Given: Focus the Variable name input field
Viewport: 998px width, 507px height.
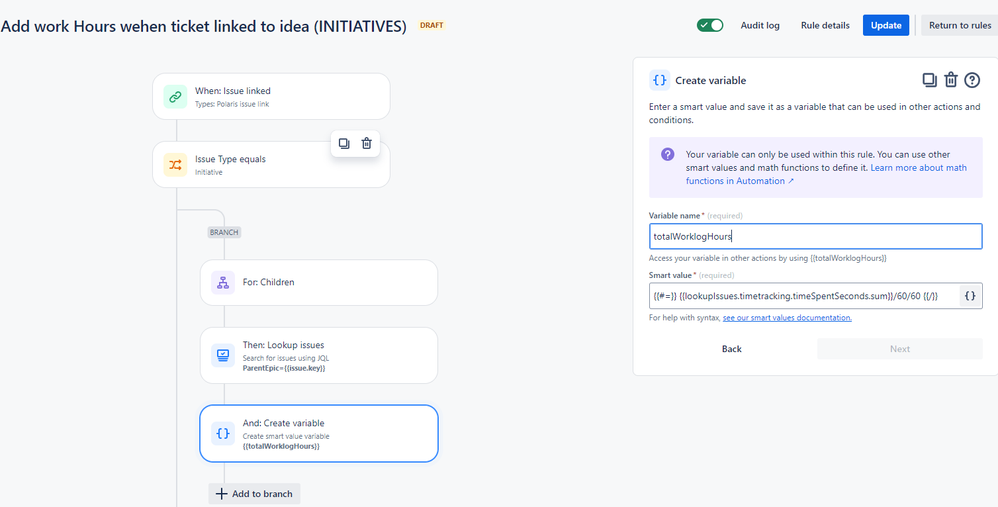Looking at the screenshot, I should coord(815,236).
